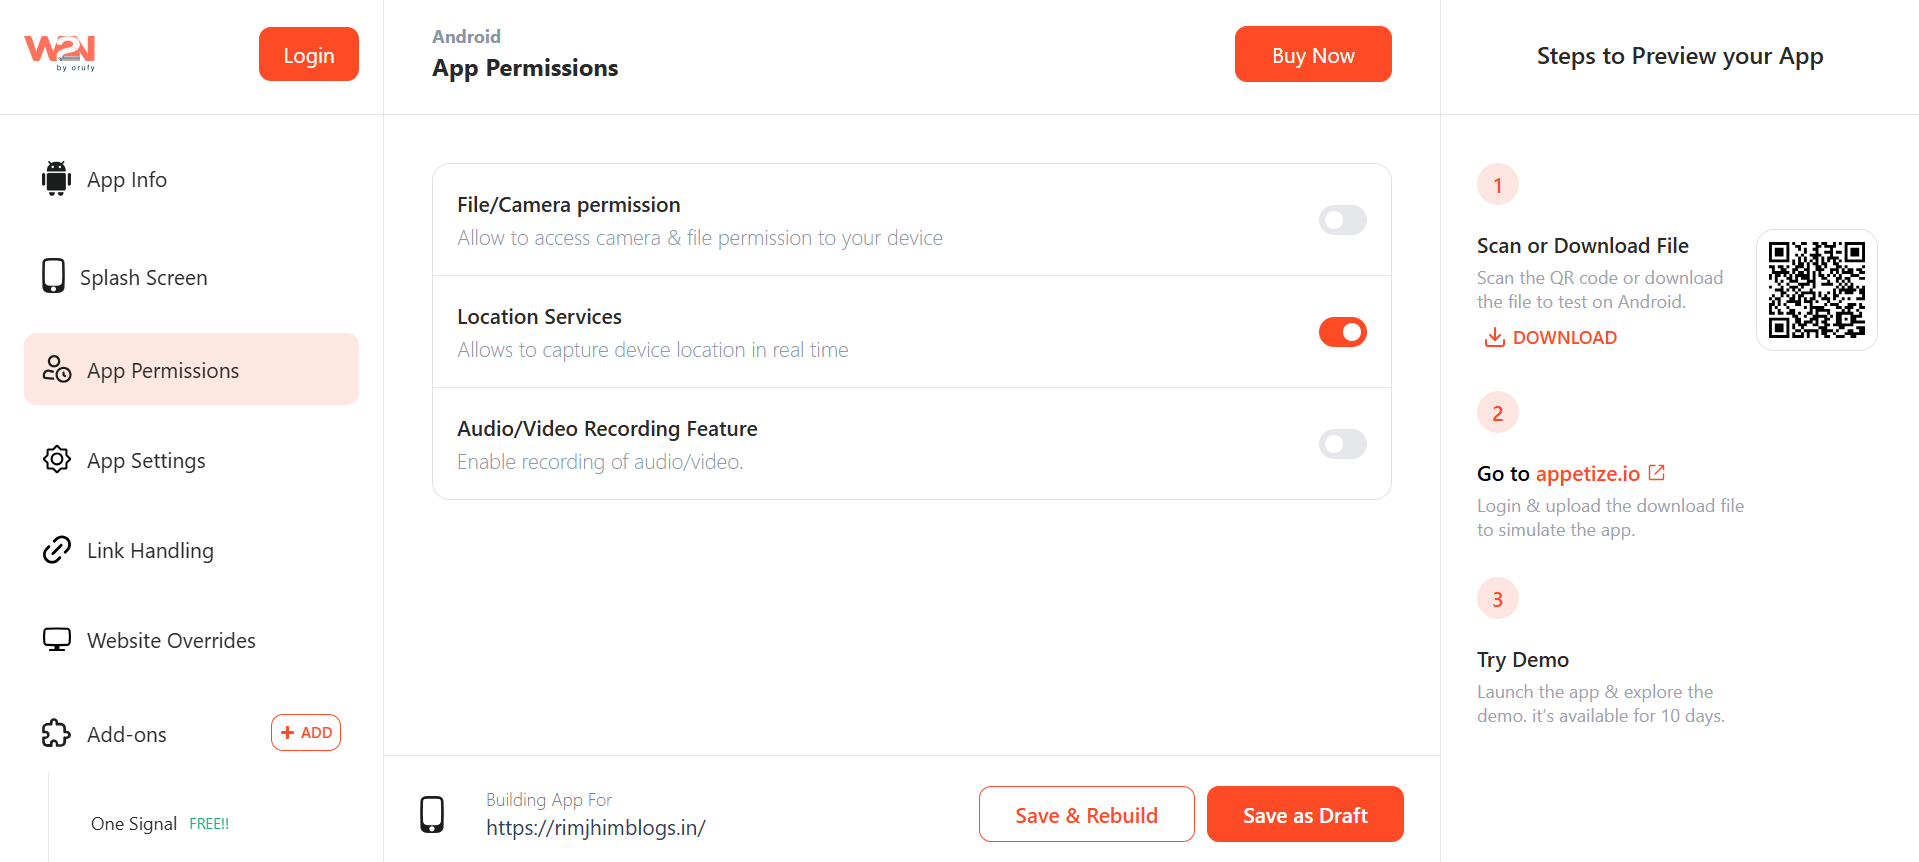
Task: Click the Login button
Action: (308, 55)
